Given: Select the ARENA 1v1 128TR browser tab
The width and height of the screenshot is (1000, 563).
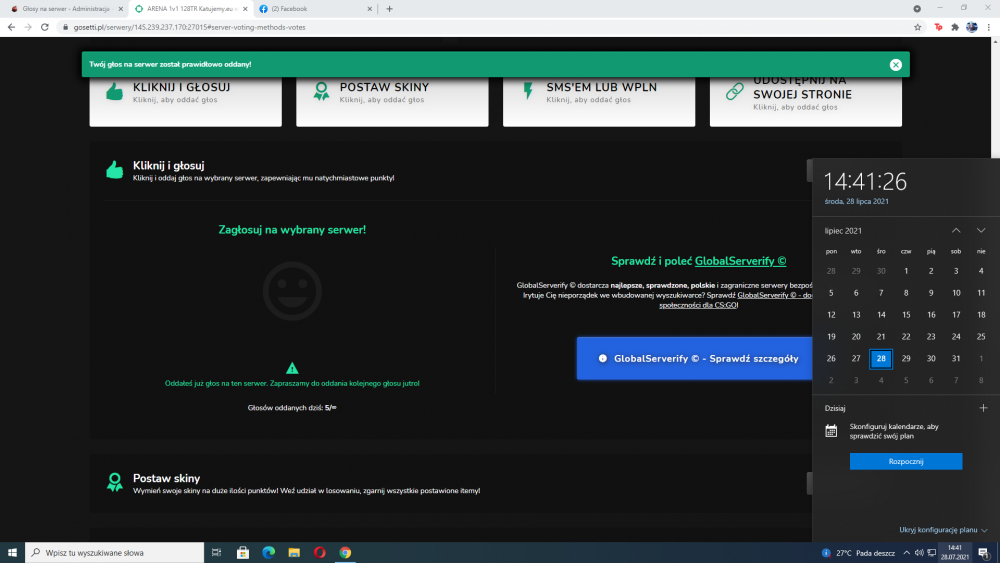Looking at the screenshot, I should pyautogui.click(x=190, y=9).
